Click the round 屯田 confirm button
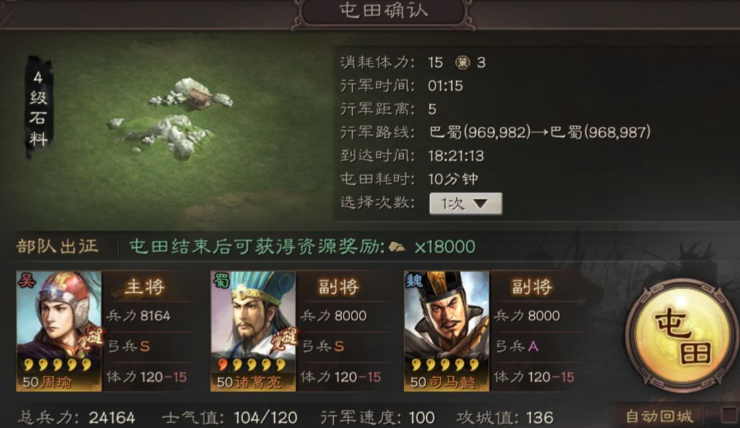Image resolution: width=740 pixels, height=428 pixels. coord(681,336)
